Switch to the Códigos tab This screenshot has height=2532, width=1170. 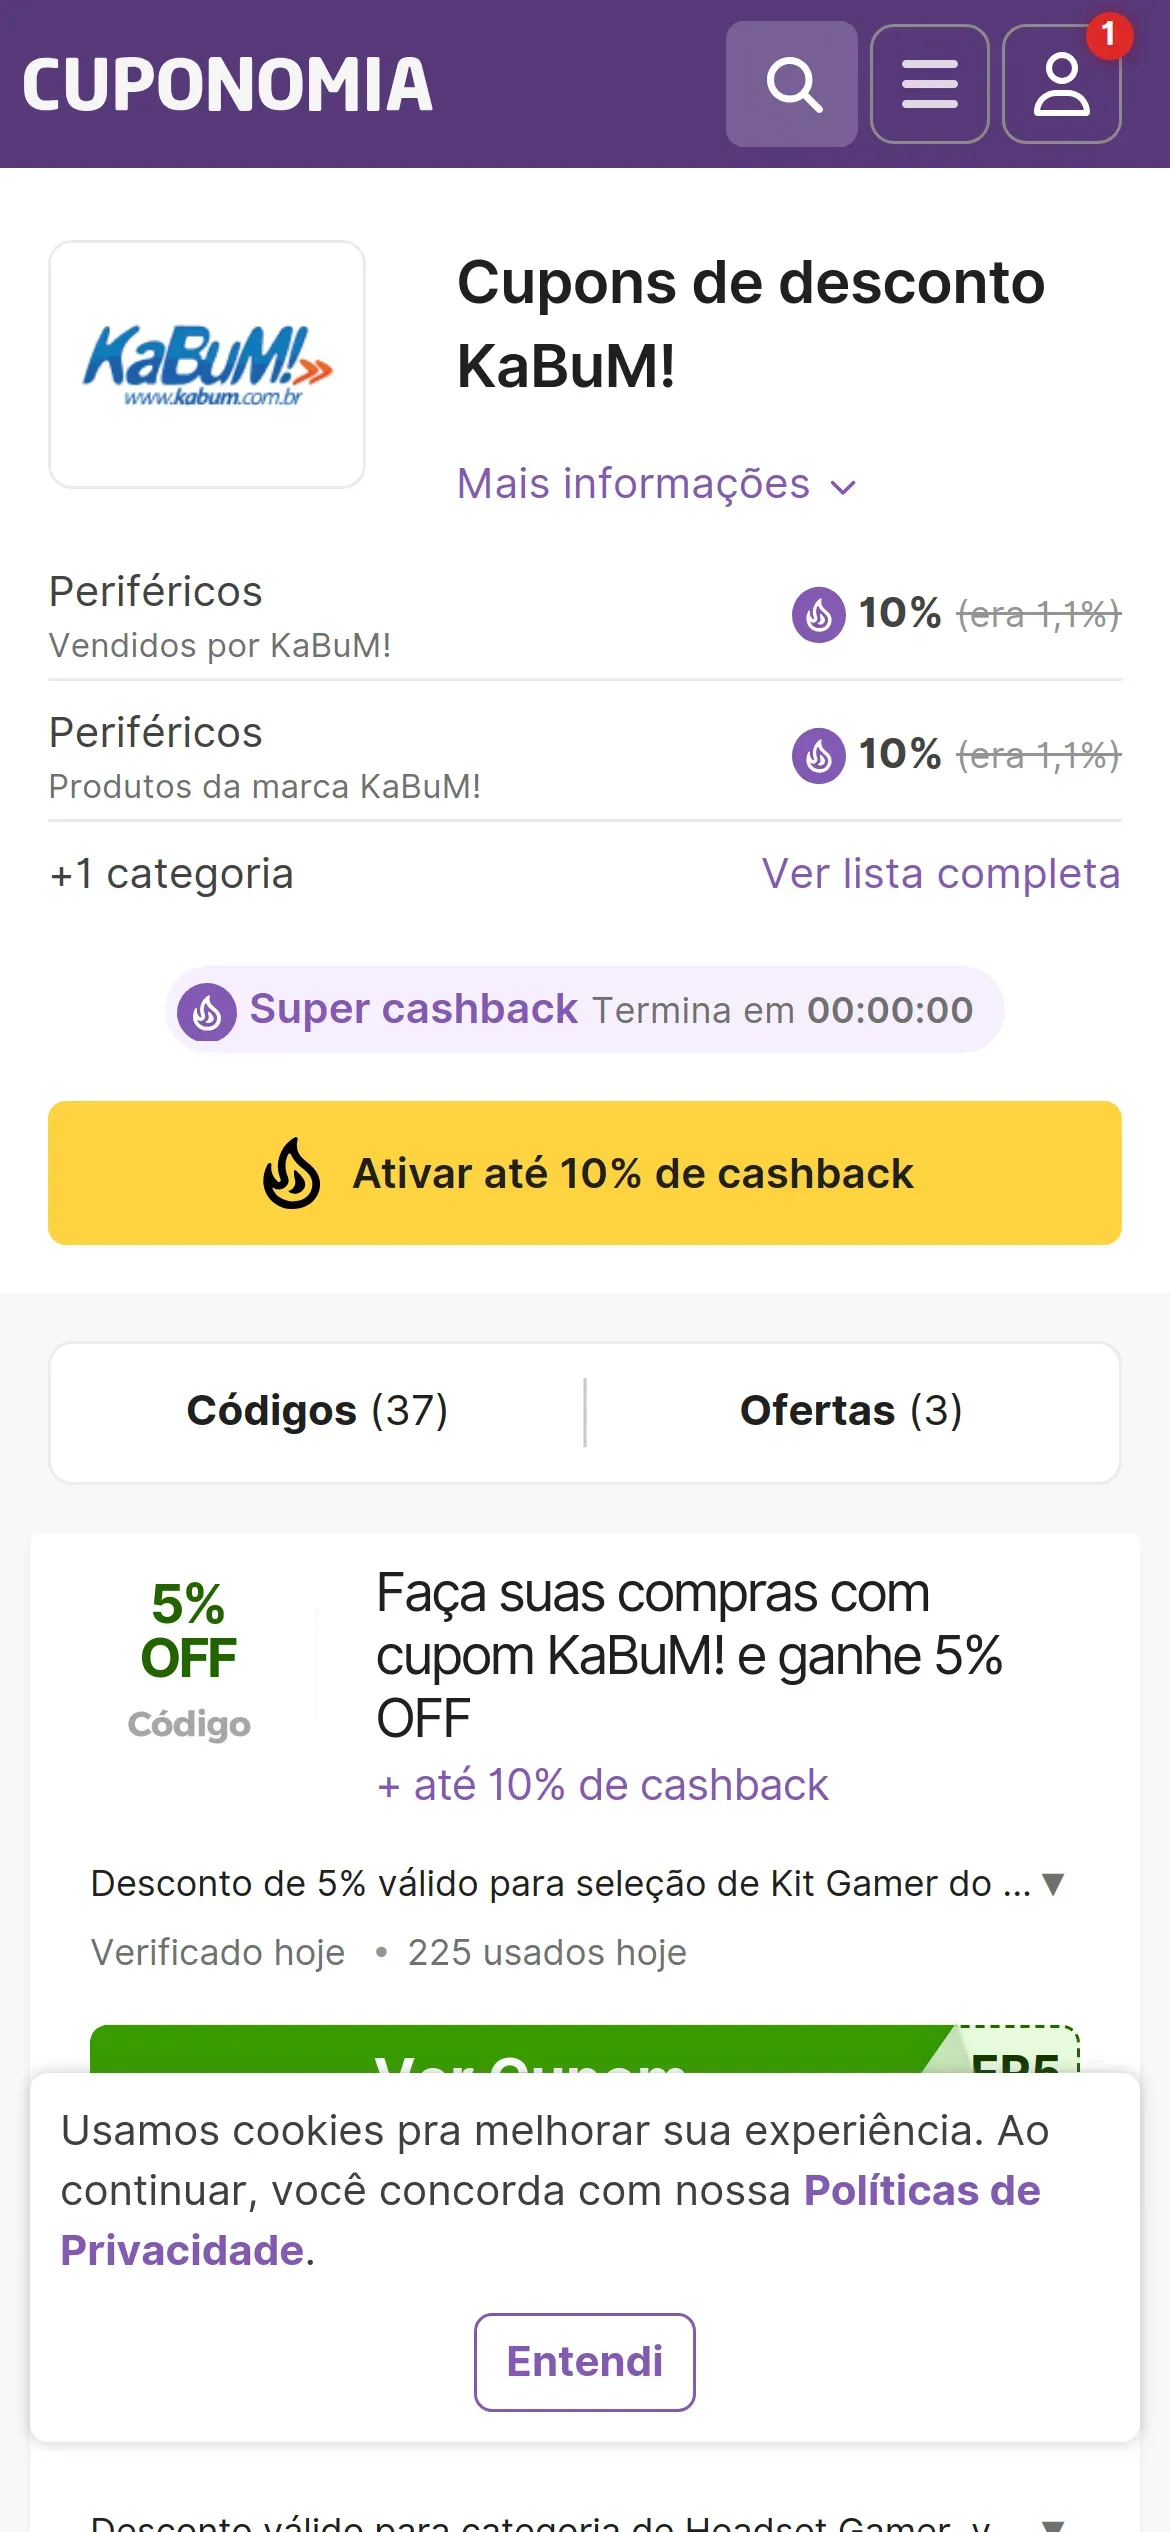pyautogui.click(x=317, y=1411)
